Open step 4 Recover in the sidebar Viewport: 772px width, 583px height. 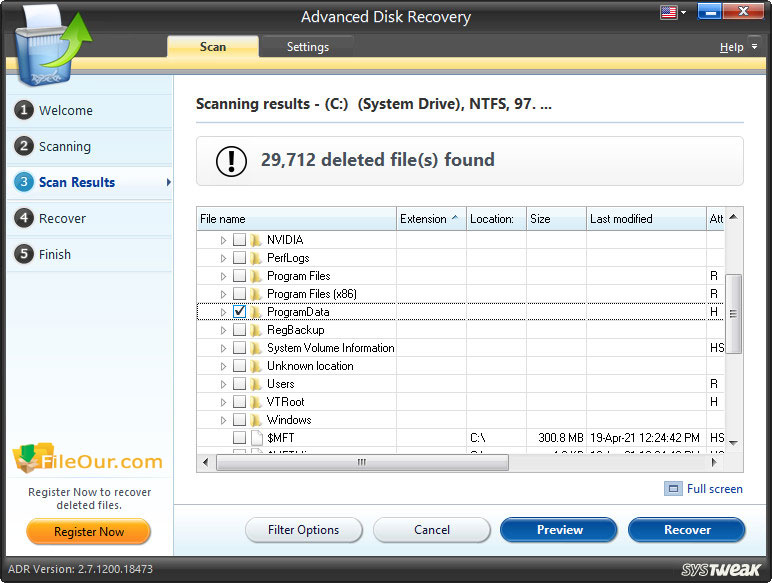pyautogui.click(x=90, y=218)
